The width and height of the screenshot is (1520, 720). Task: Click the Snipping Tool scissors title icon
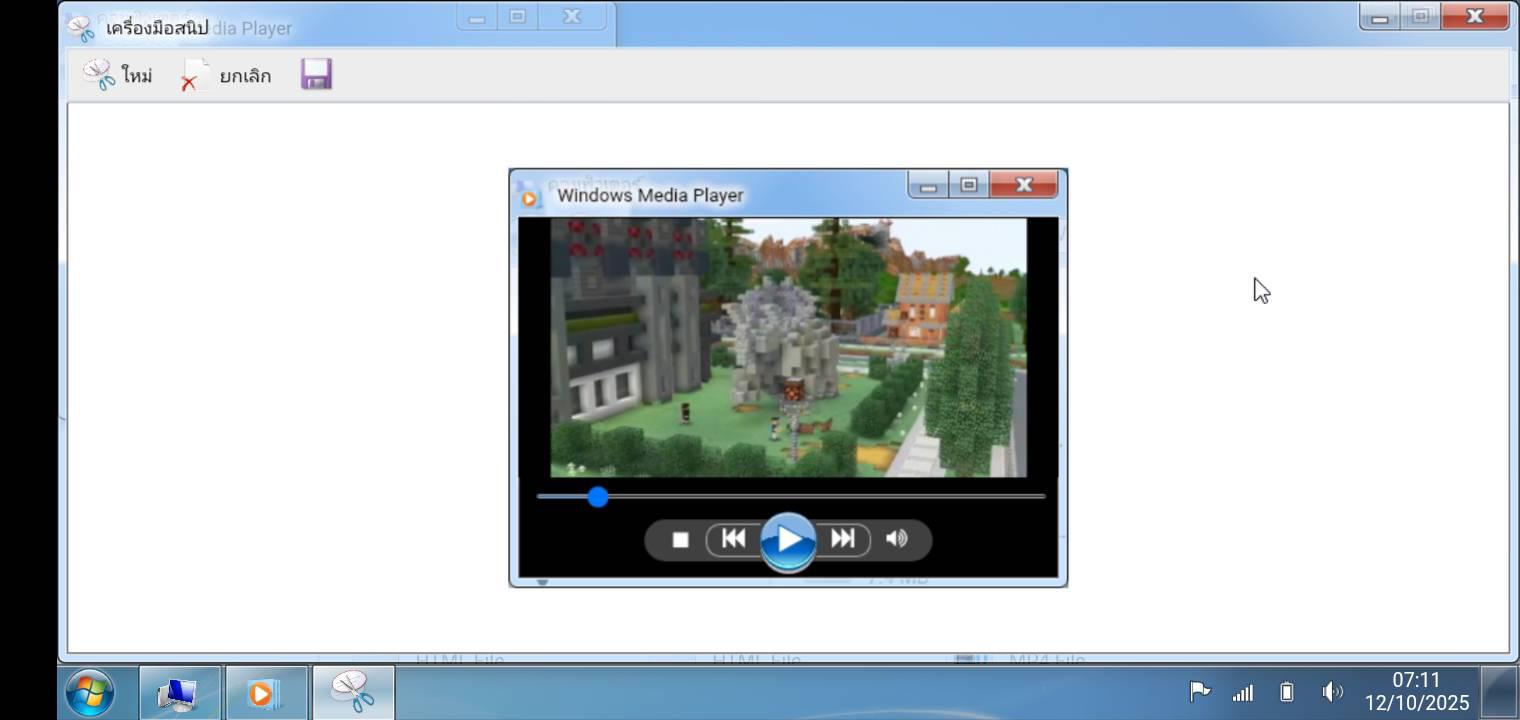(82, 28)
